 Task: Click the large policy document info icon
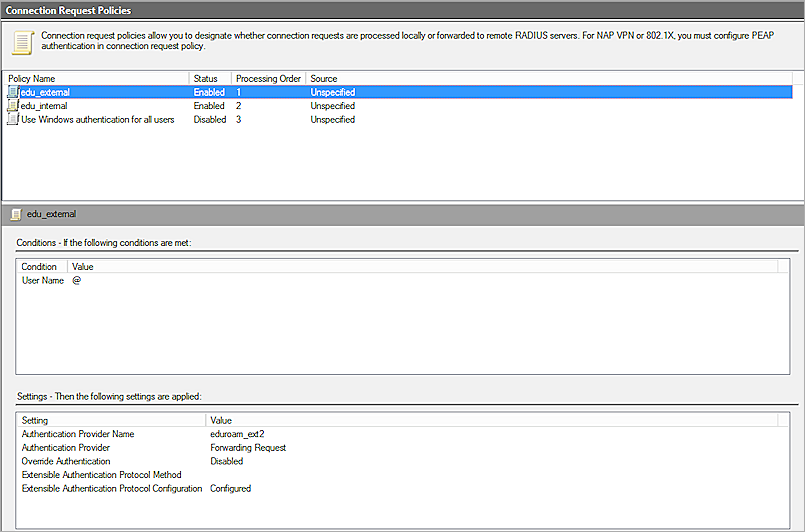point(21,41)
